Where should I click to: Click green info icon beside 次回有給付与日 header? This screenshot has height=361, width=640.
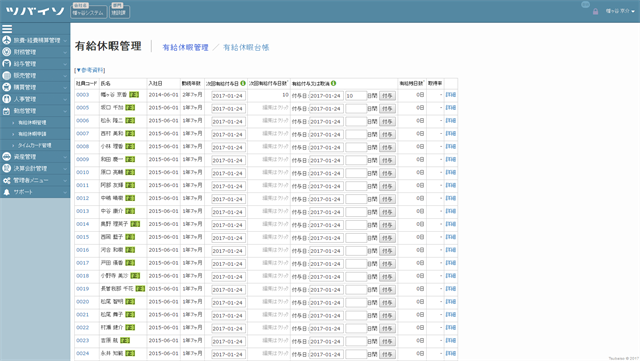pos(243,83)
